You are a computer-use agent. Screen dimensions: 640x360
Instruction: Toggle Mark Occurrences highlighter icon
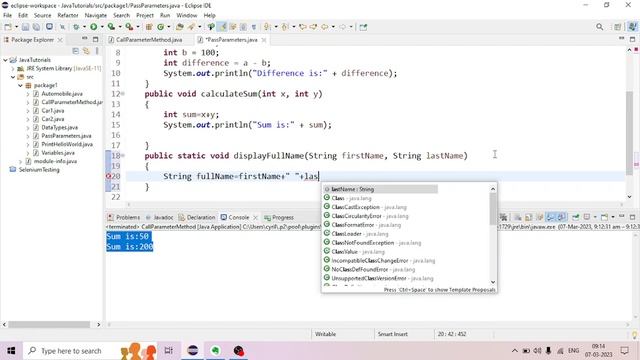coord(222,27)
